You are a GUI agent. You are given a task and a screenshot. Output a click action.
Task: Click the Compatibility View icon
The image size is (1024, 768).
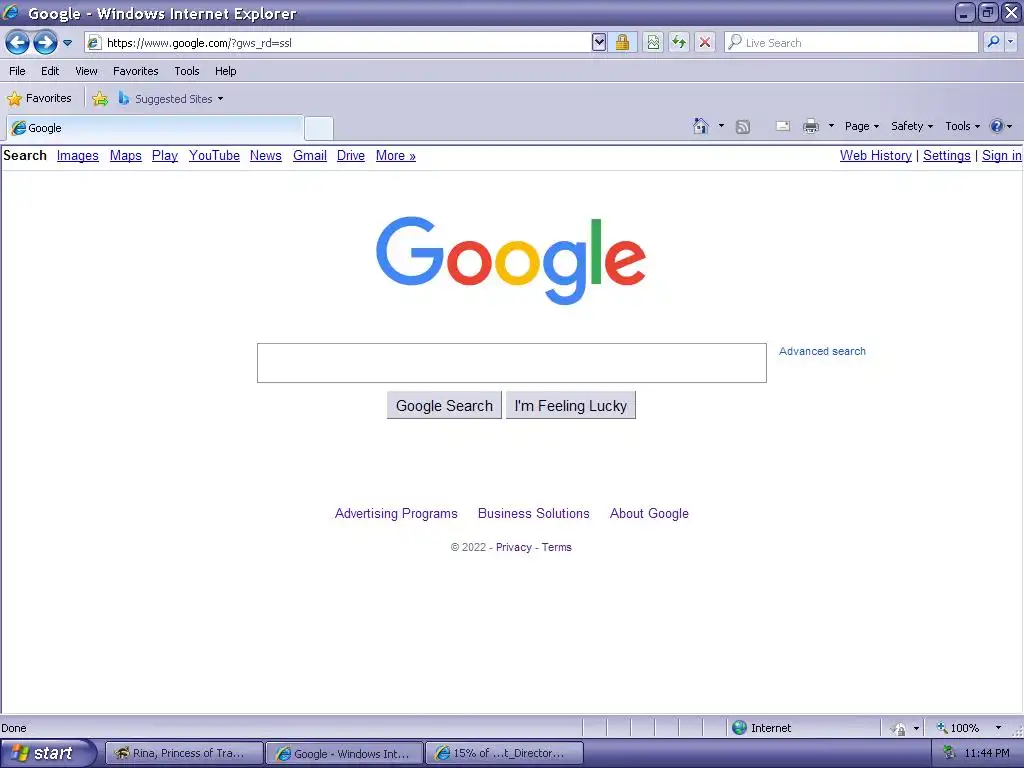(653, 43)
